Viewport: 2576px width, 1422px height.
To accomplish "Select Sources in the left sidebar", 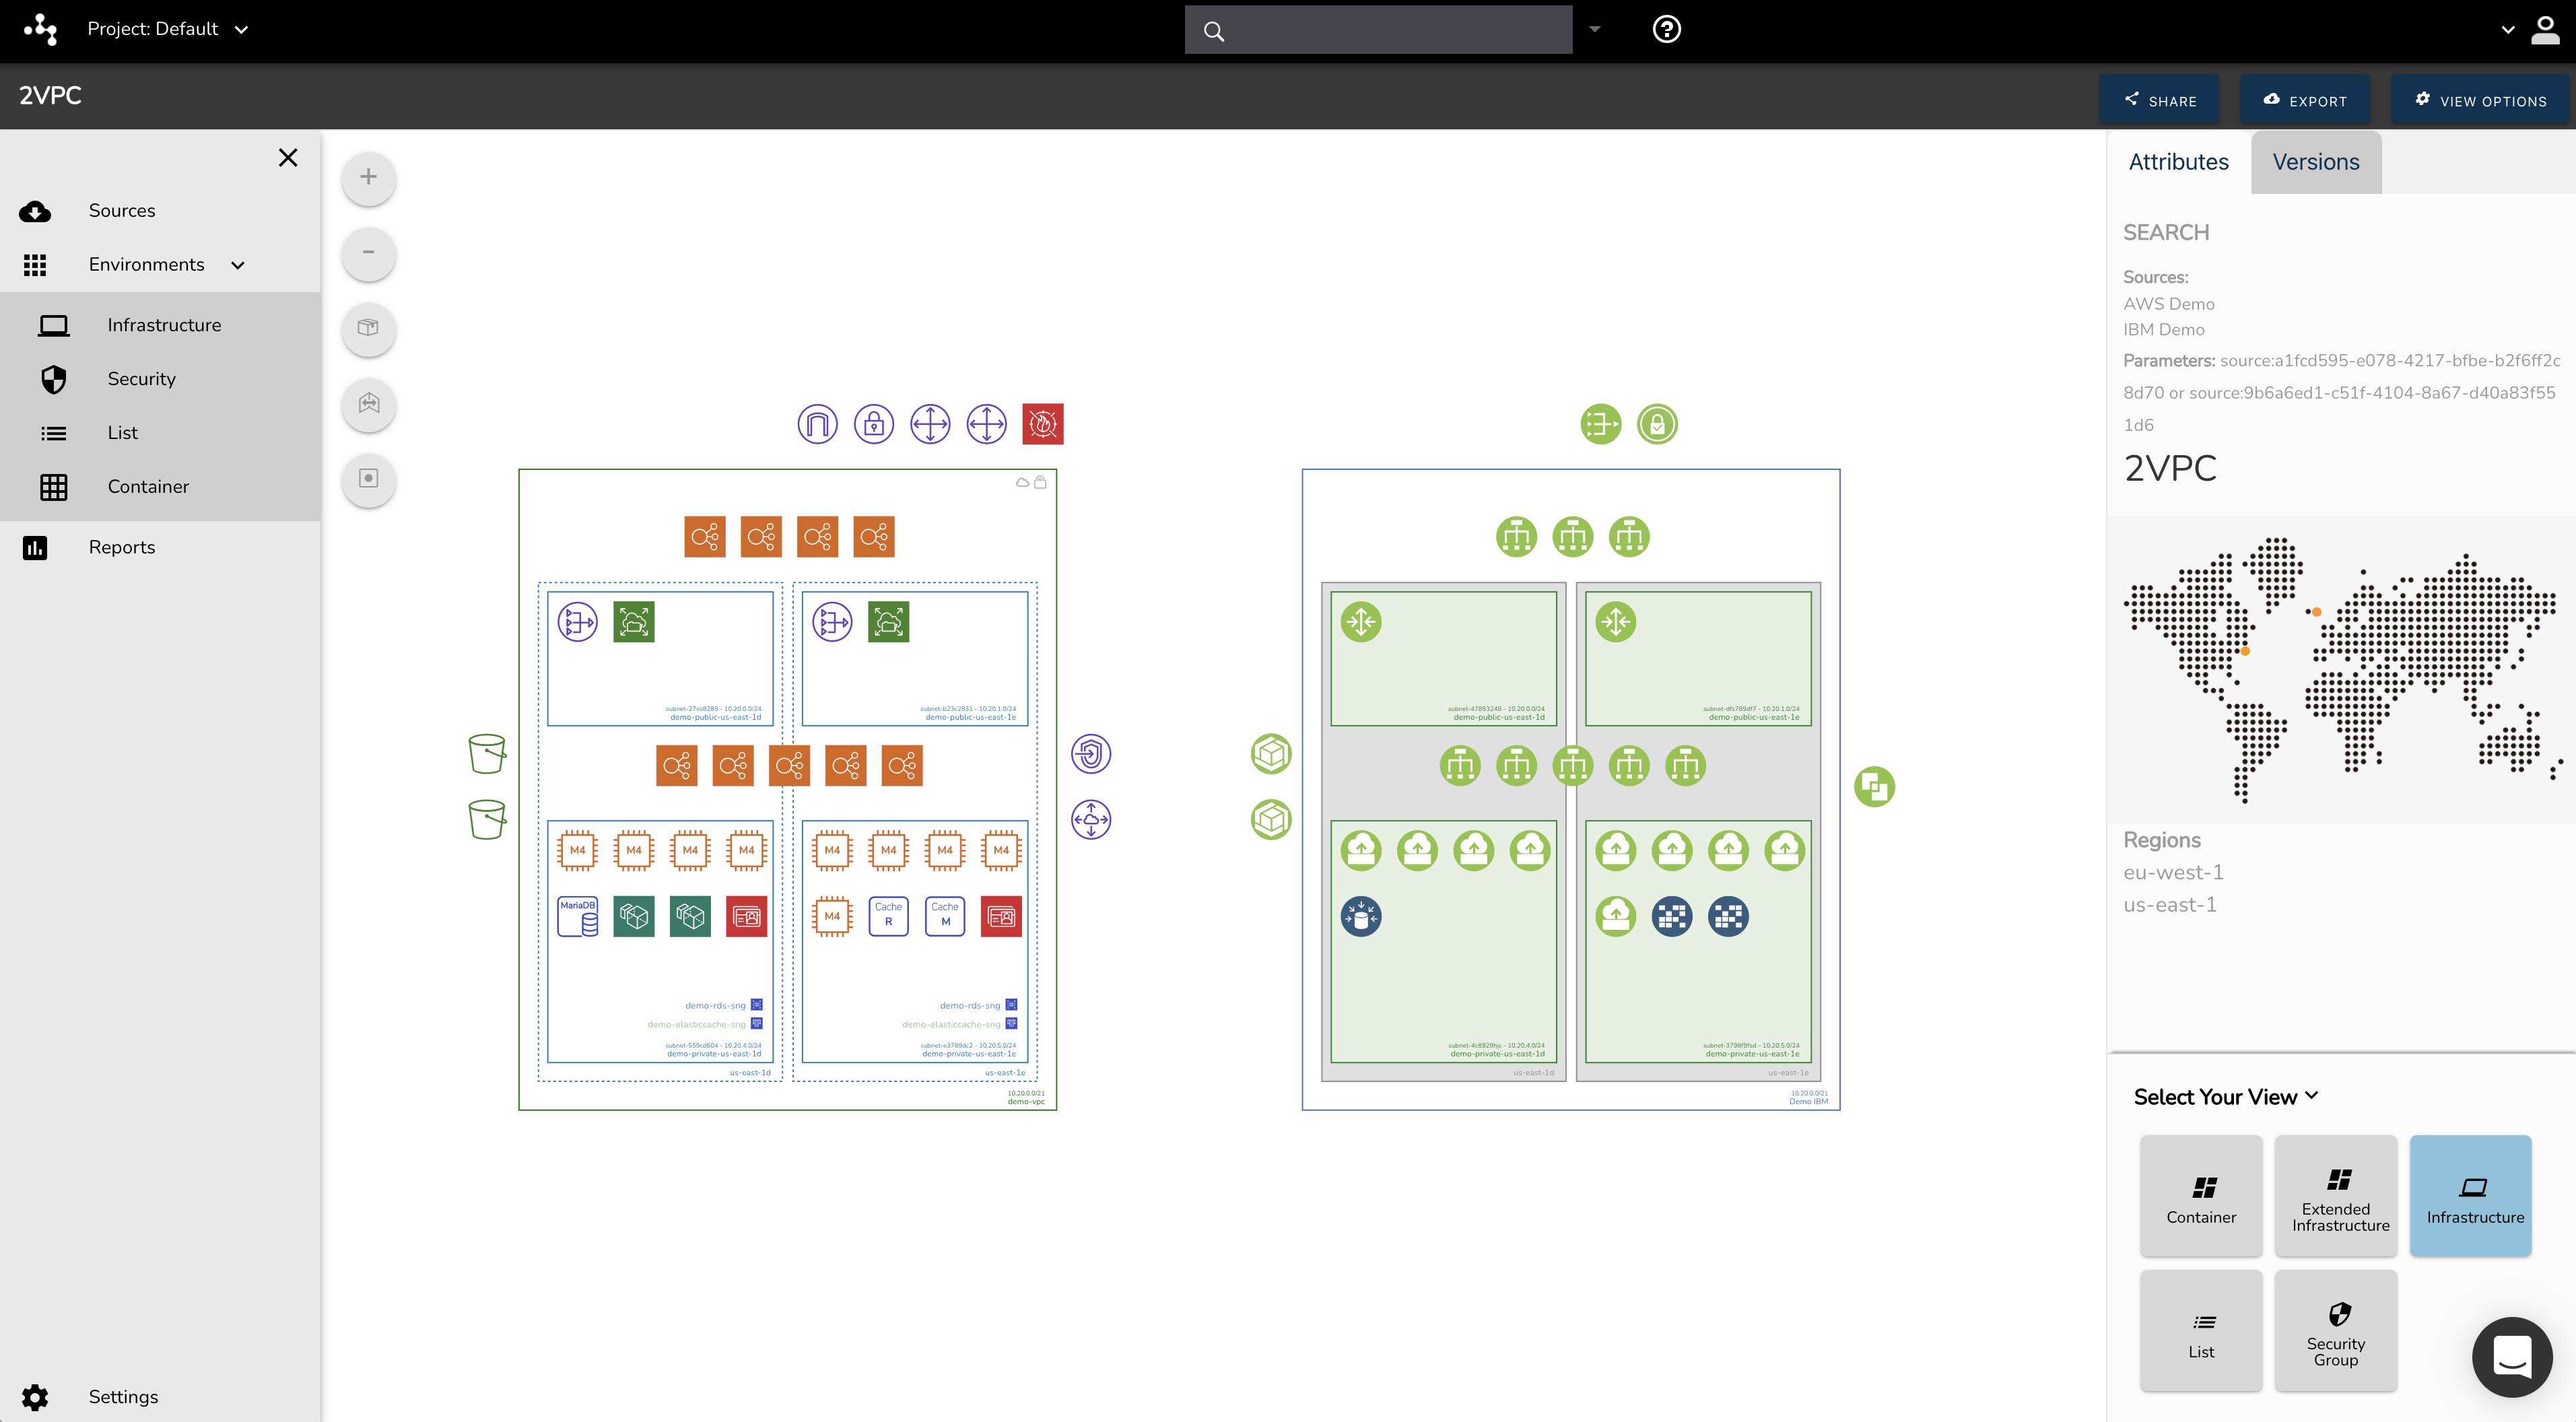I will coord(121,210).
